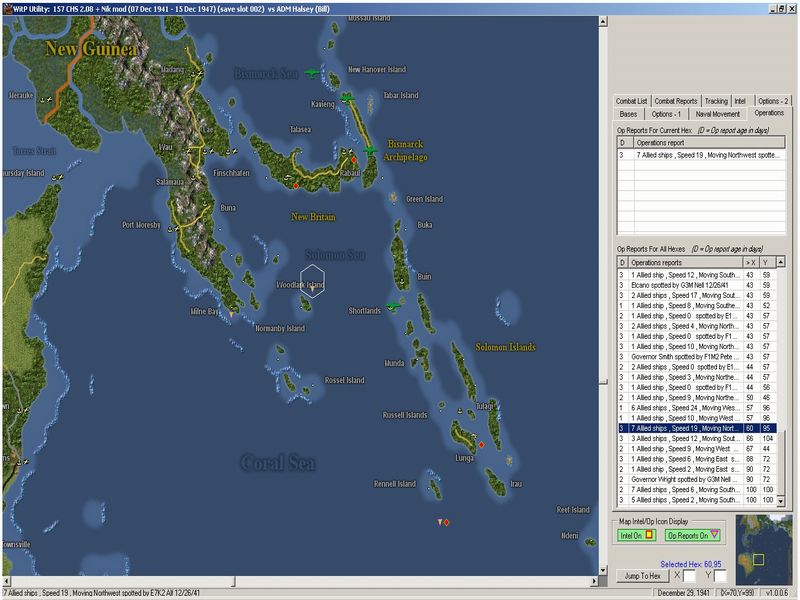Click the green aircraft icon in Bismarck Sea
The height and width of the screenshot is (600, 800).
click(x=312, y=73)
